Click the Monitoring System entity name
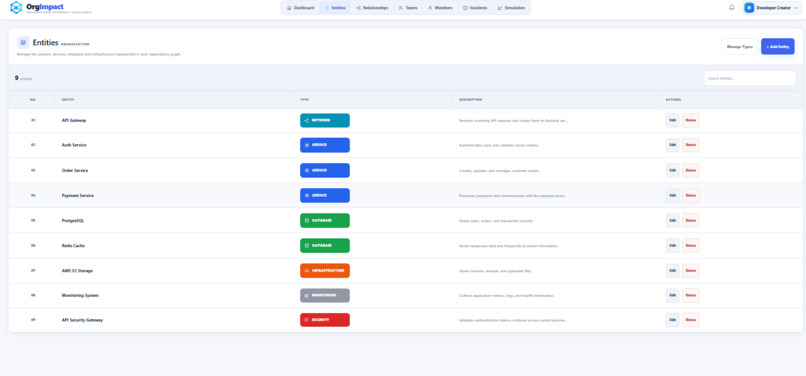The width and height of the screenshot is (806, 376). [x=80, y=295]
